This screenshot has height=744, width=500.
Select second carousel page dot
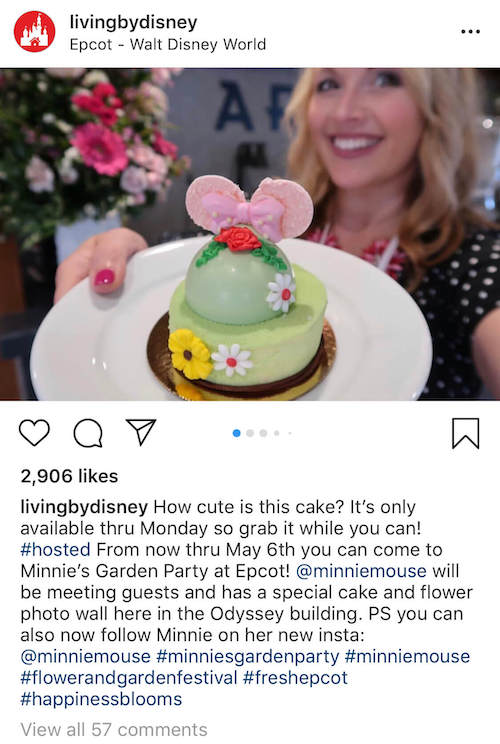pyautogui.click(x=250, y=433)
